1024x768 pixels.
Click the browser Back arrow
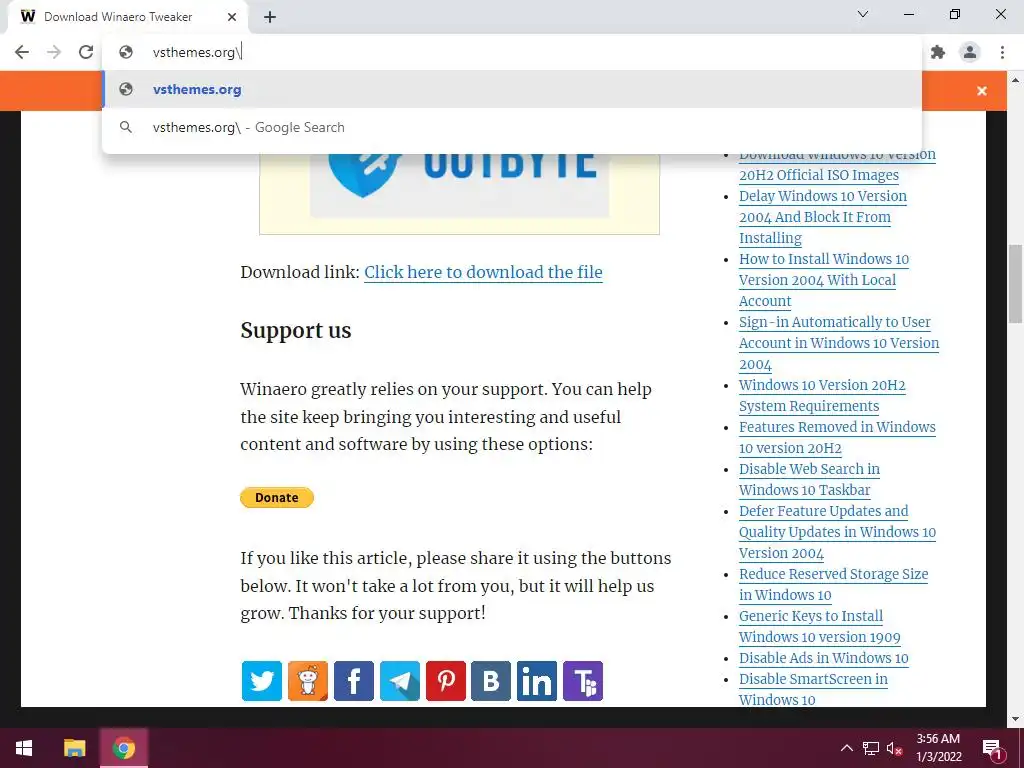22,52
